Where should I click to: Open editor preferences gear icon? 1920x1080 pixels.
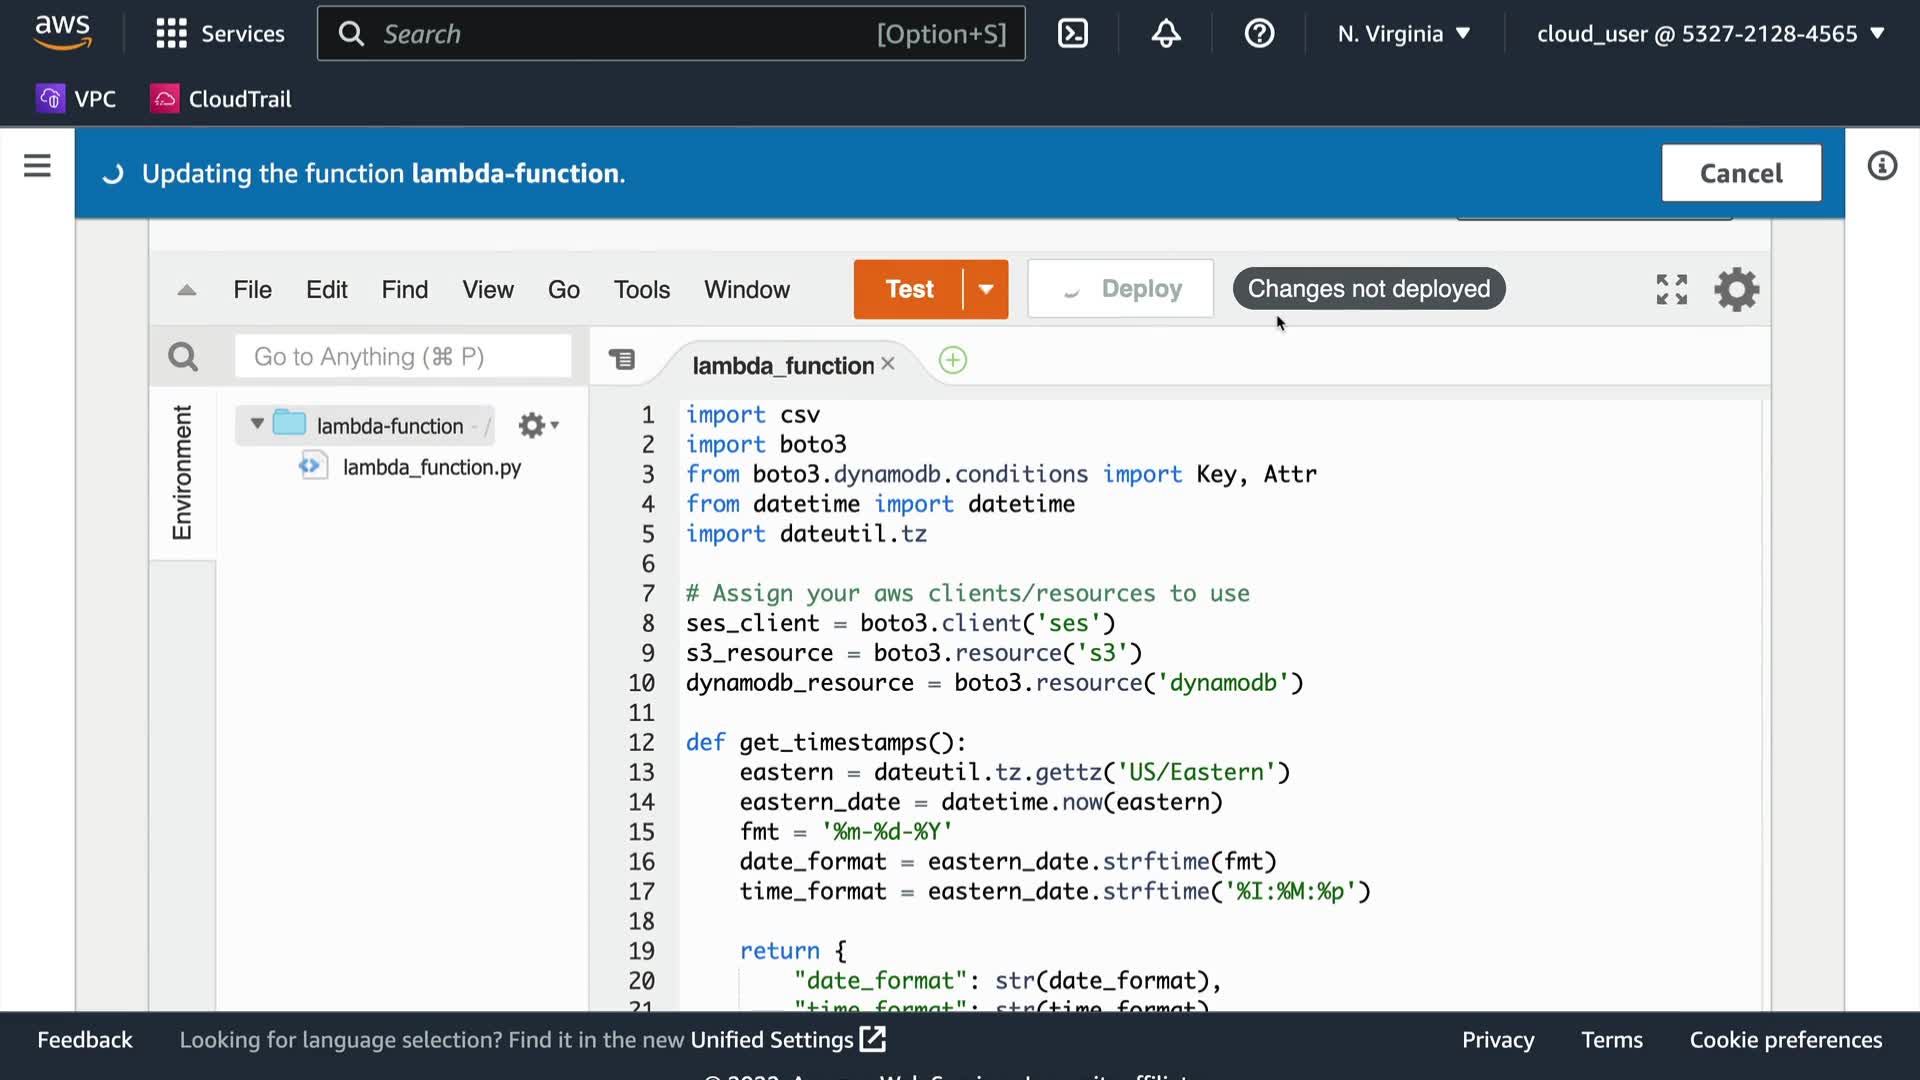(1736, 290)
